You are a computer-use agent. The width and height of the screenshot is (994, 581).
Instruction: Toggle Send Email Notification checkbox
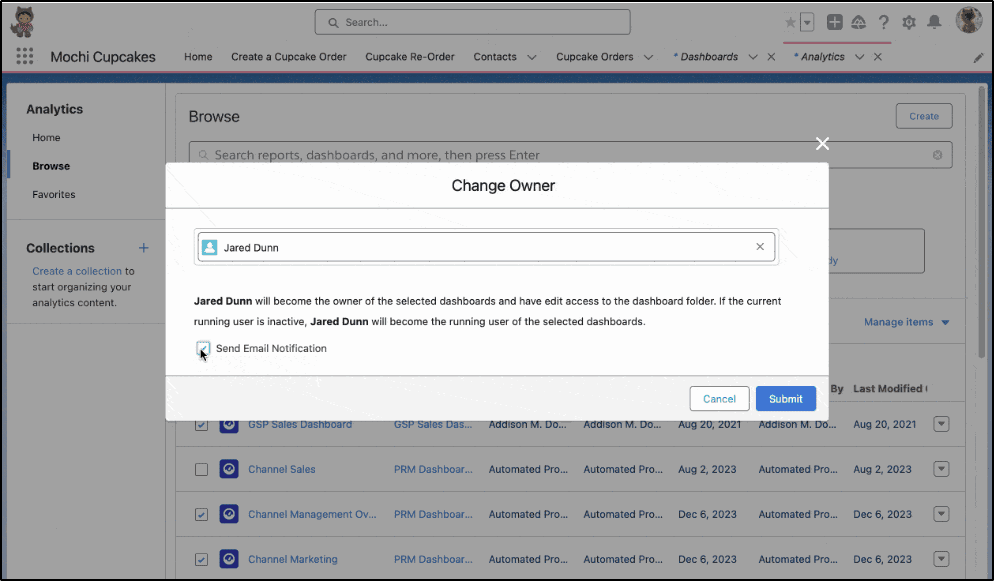point(203,348)
